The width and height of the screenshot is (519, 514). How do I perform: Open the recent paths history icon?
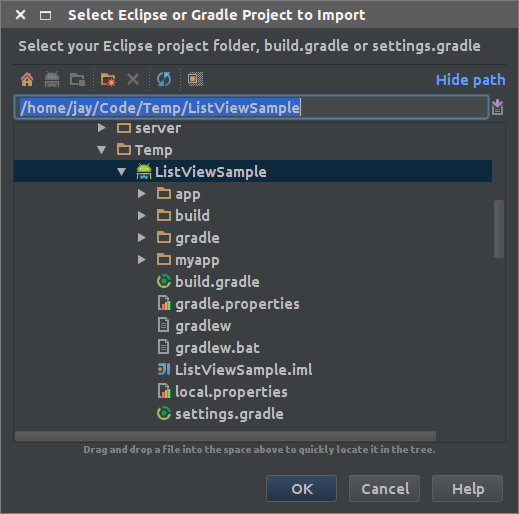pyautogui.click(x=497, y=107)
